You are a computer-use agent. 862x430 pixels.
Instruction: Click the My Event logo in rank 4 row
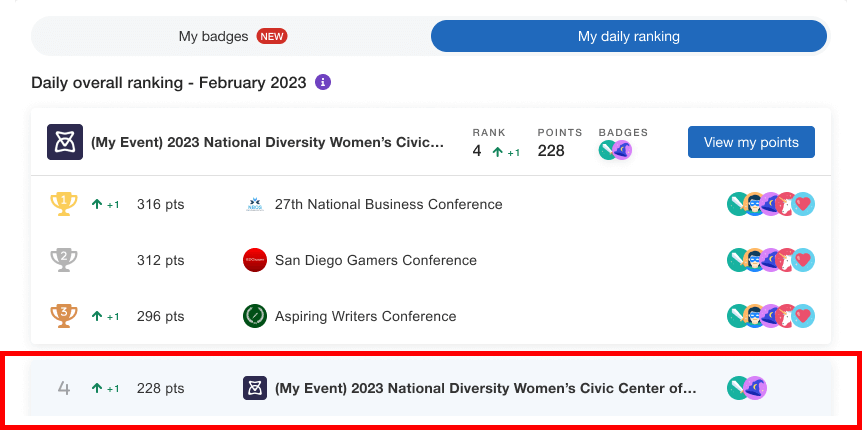255,388
